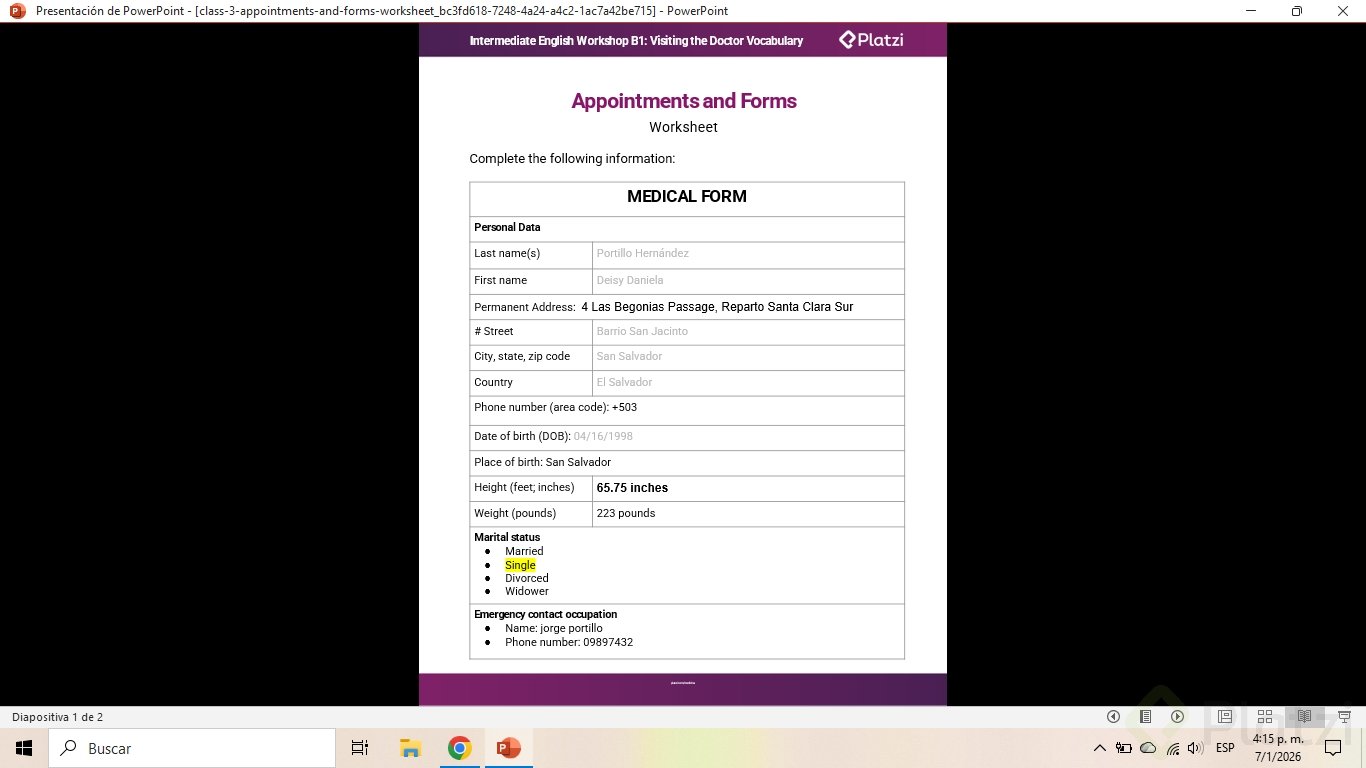This screenshot has width=1366, height=768.
Task: Click the '223 pounds' value
Action: click(x=626, y=514)
